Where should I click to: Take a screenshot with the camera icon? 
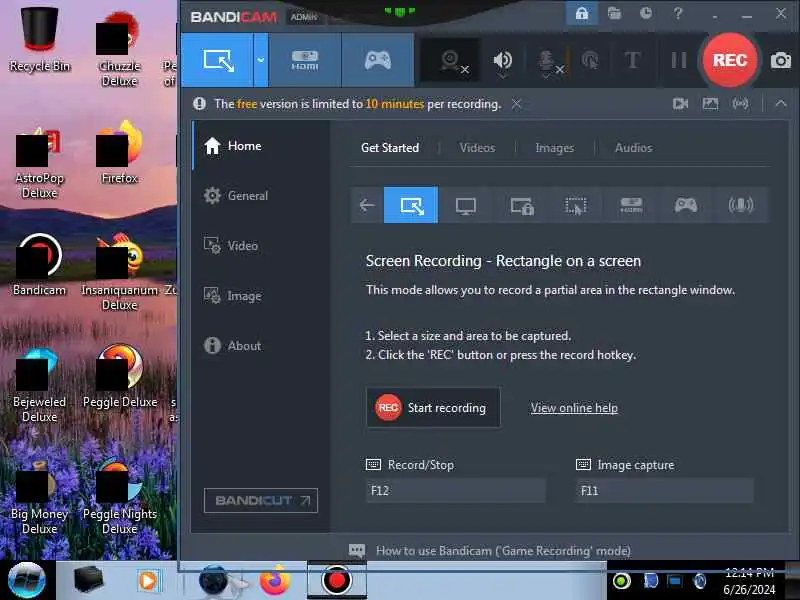click(x=781, y=61)
